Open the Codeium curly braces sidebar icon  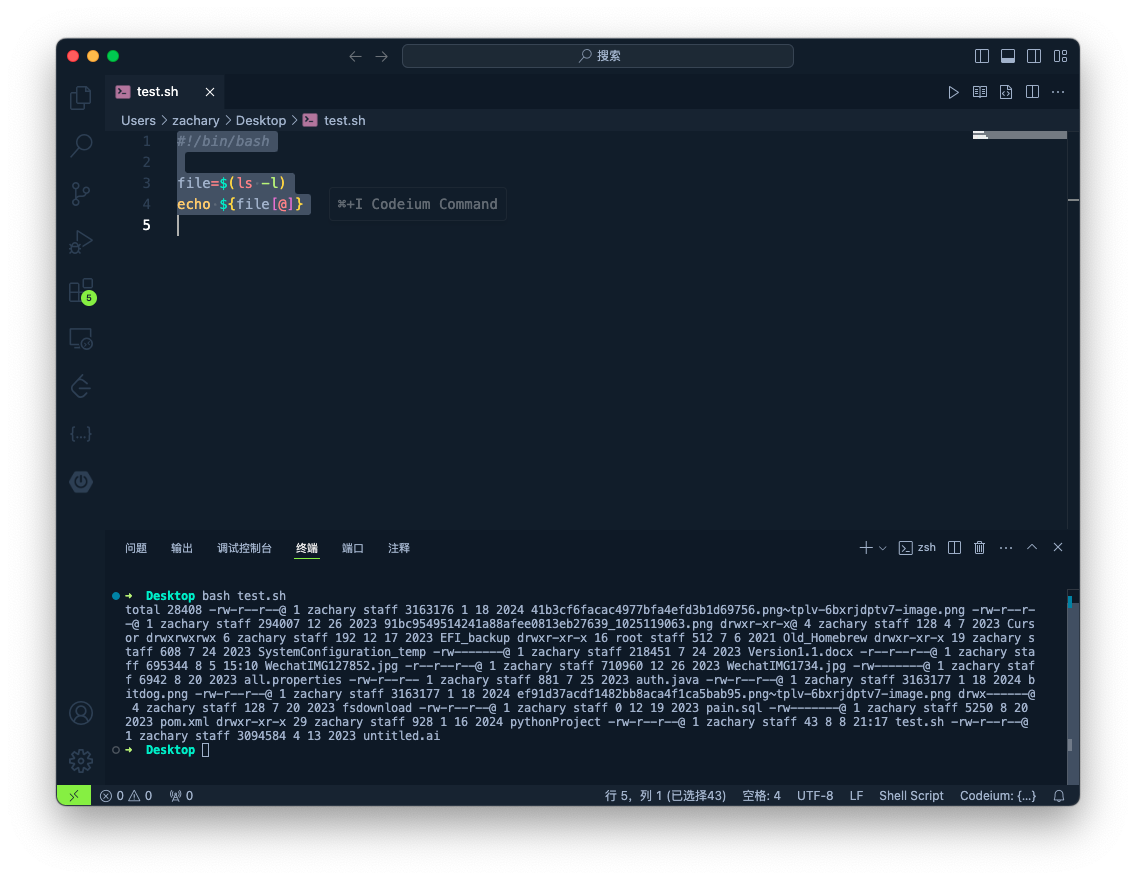tap(80, 434)
